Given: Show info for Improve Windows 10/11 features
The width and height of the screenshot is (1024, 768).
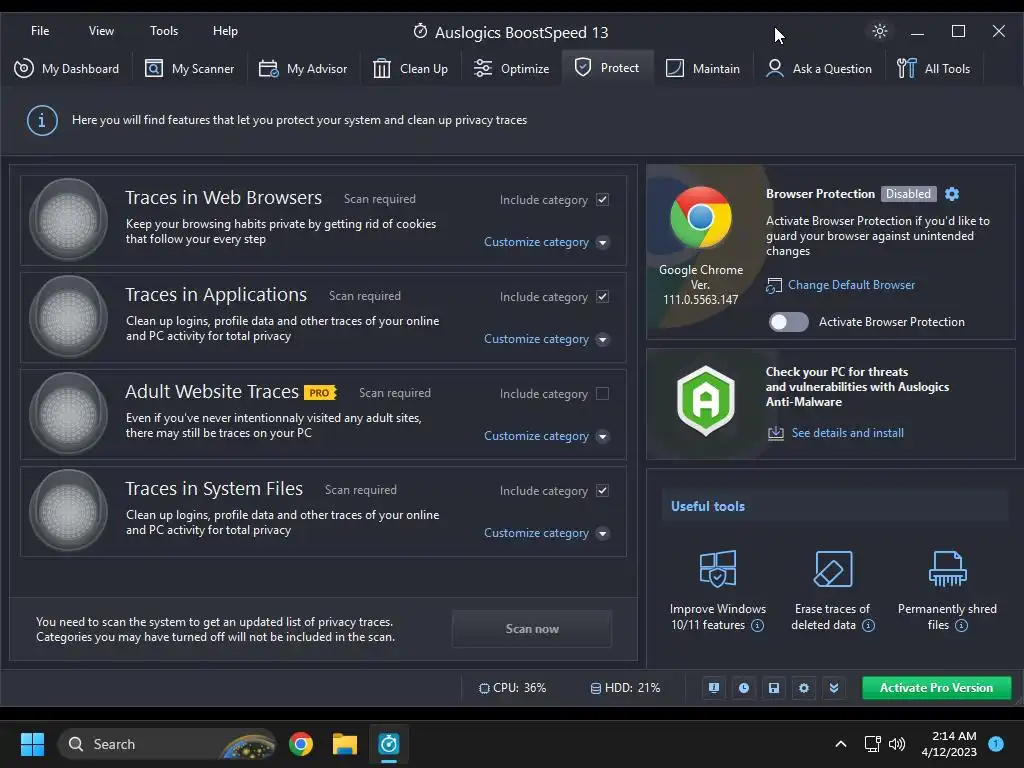Looking at the screenshot, I should click(x=758, y=625).
